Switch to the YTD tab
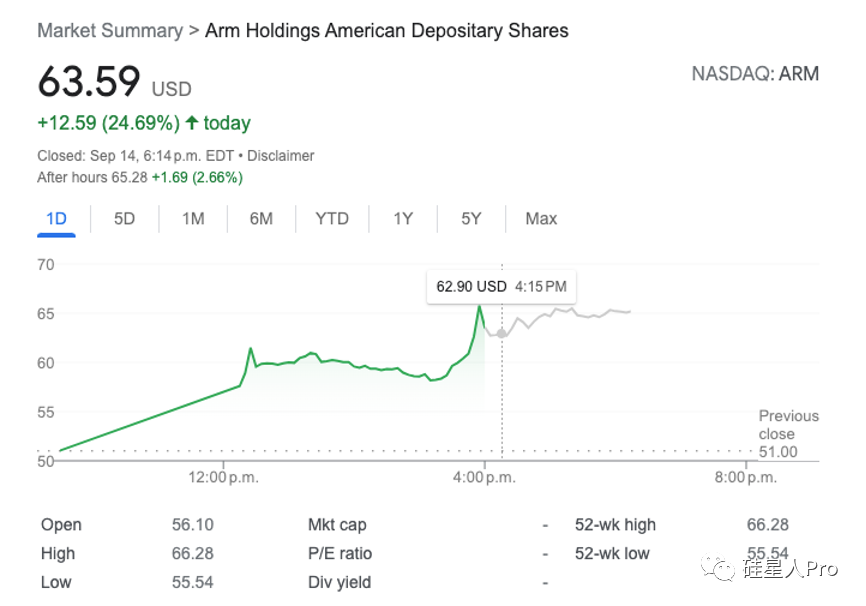 [x=332, y=218]
